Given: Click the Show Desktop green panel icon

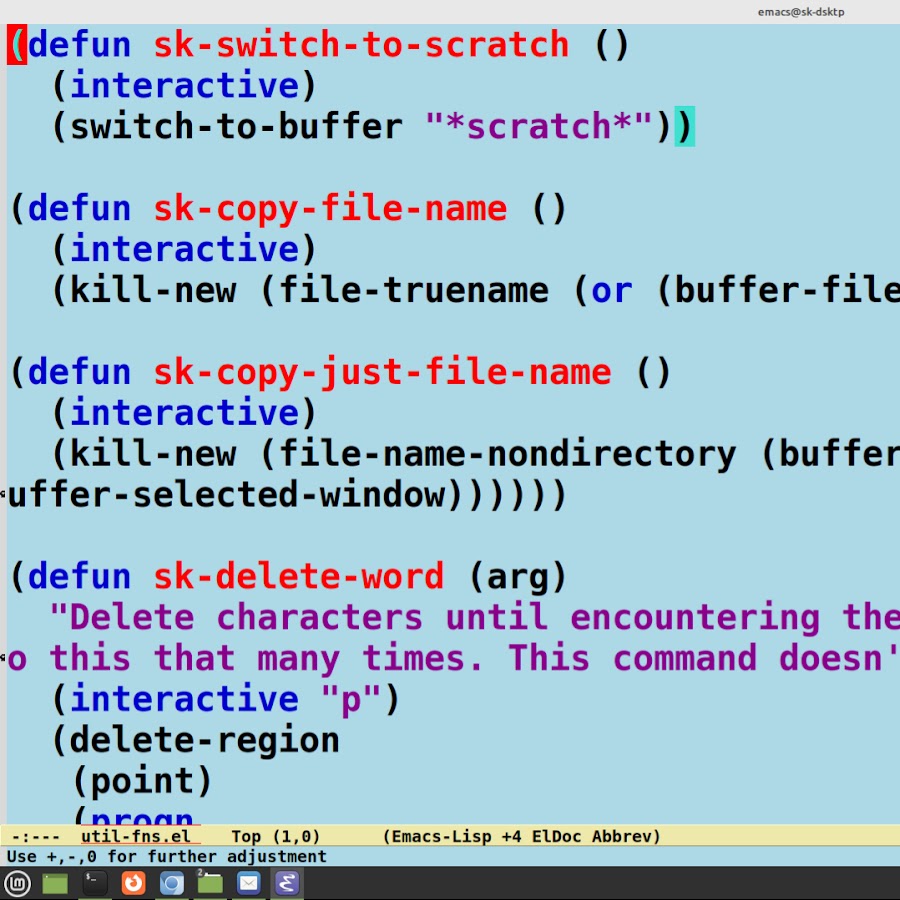Looking at the screenshot, I should [55, 883].
